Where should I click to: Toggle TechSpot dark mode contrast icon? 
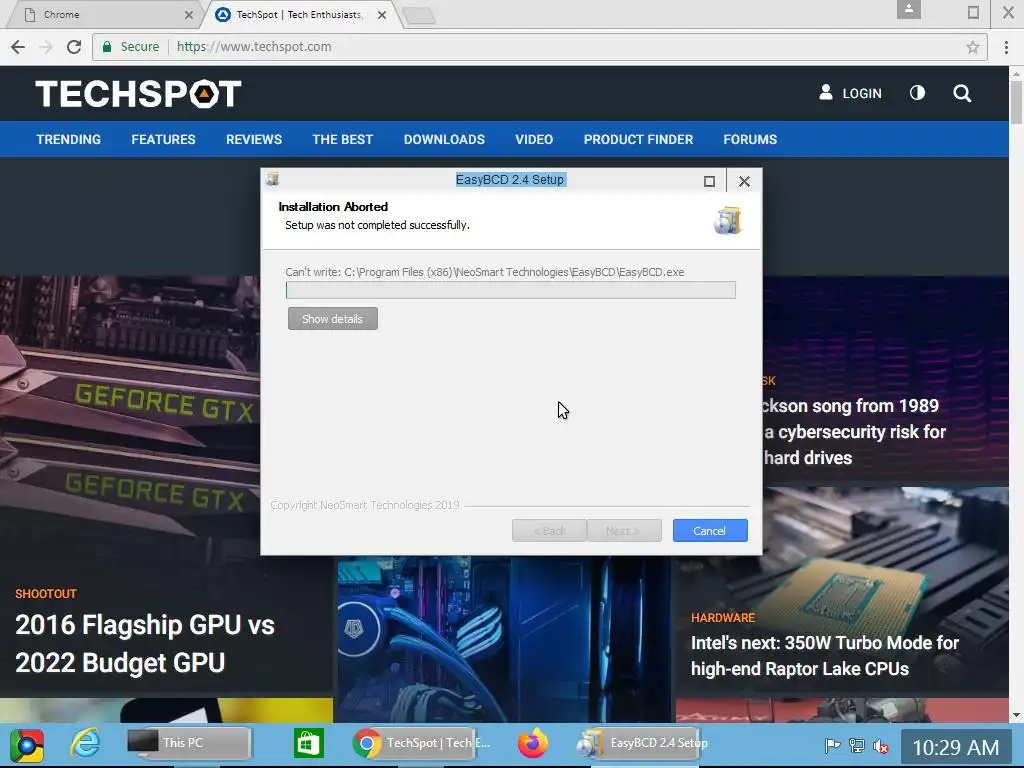coord(918,93)
